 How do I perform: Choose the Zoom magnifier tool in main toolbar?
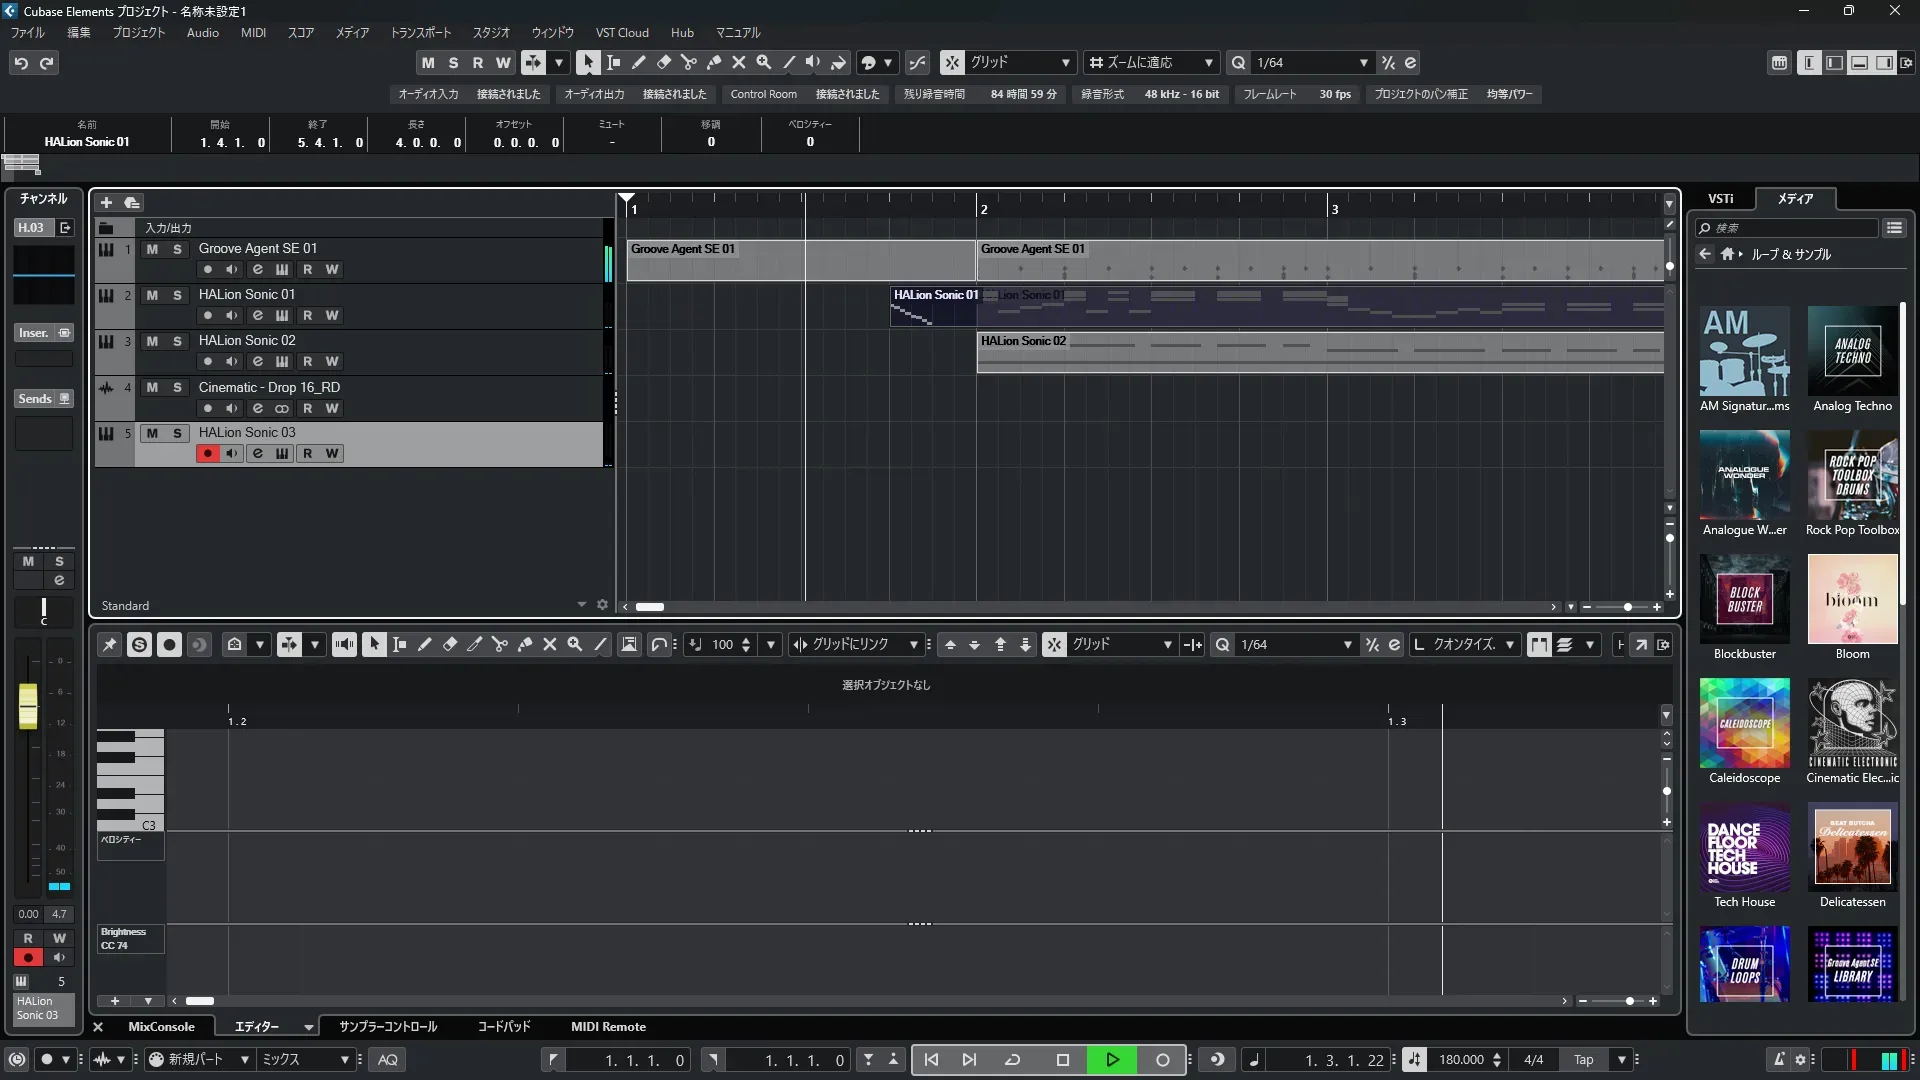pos(764,62)
